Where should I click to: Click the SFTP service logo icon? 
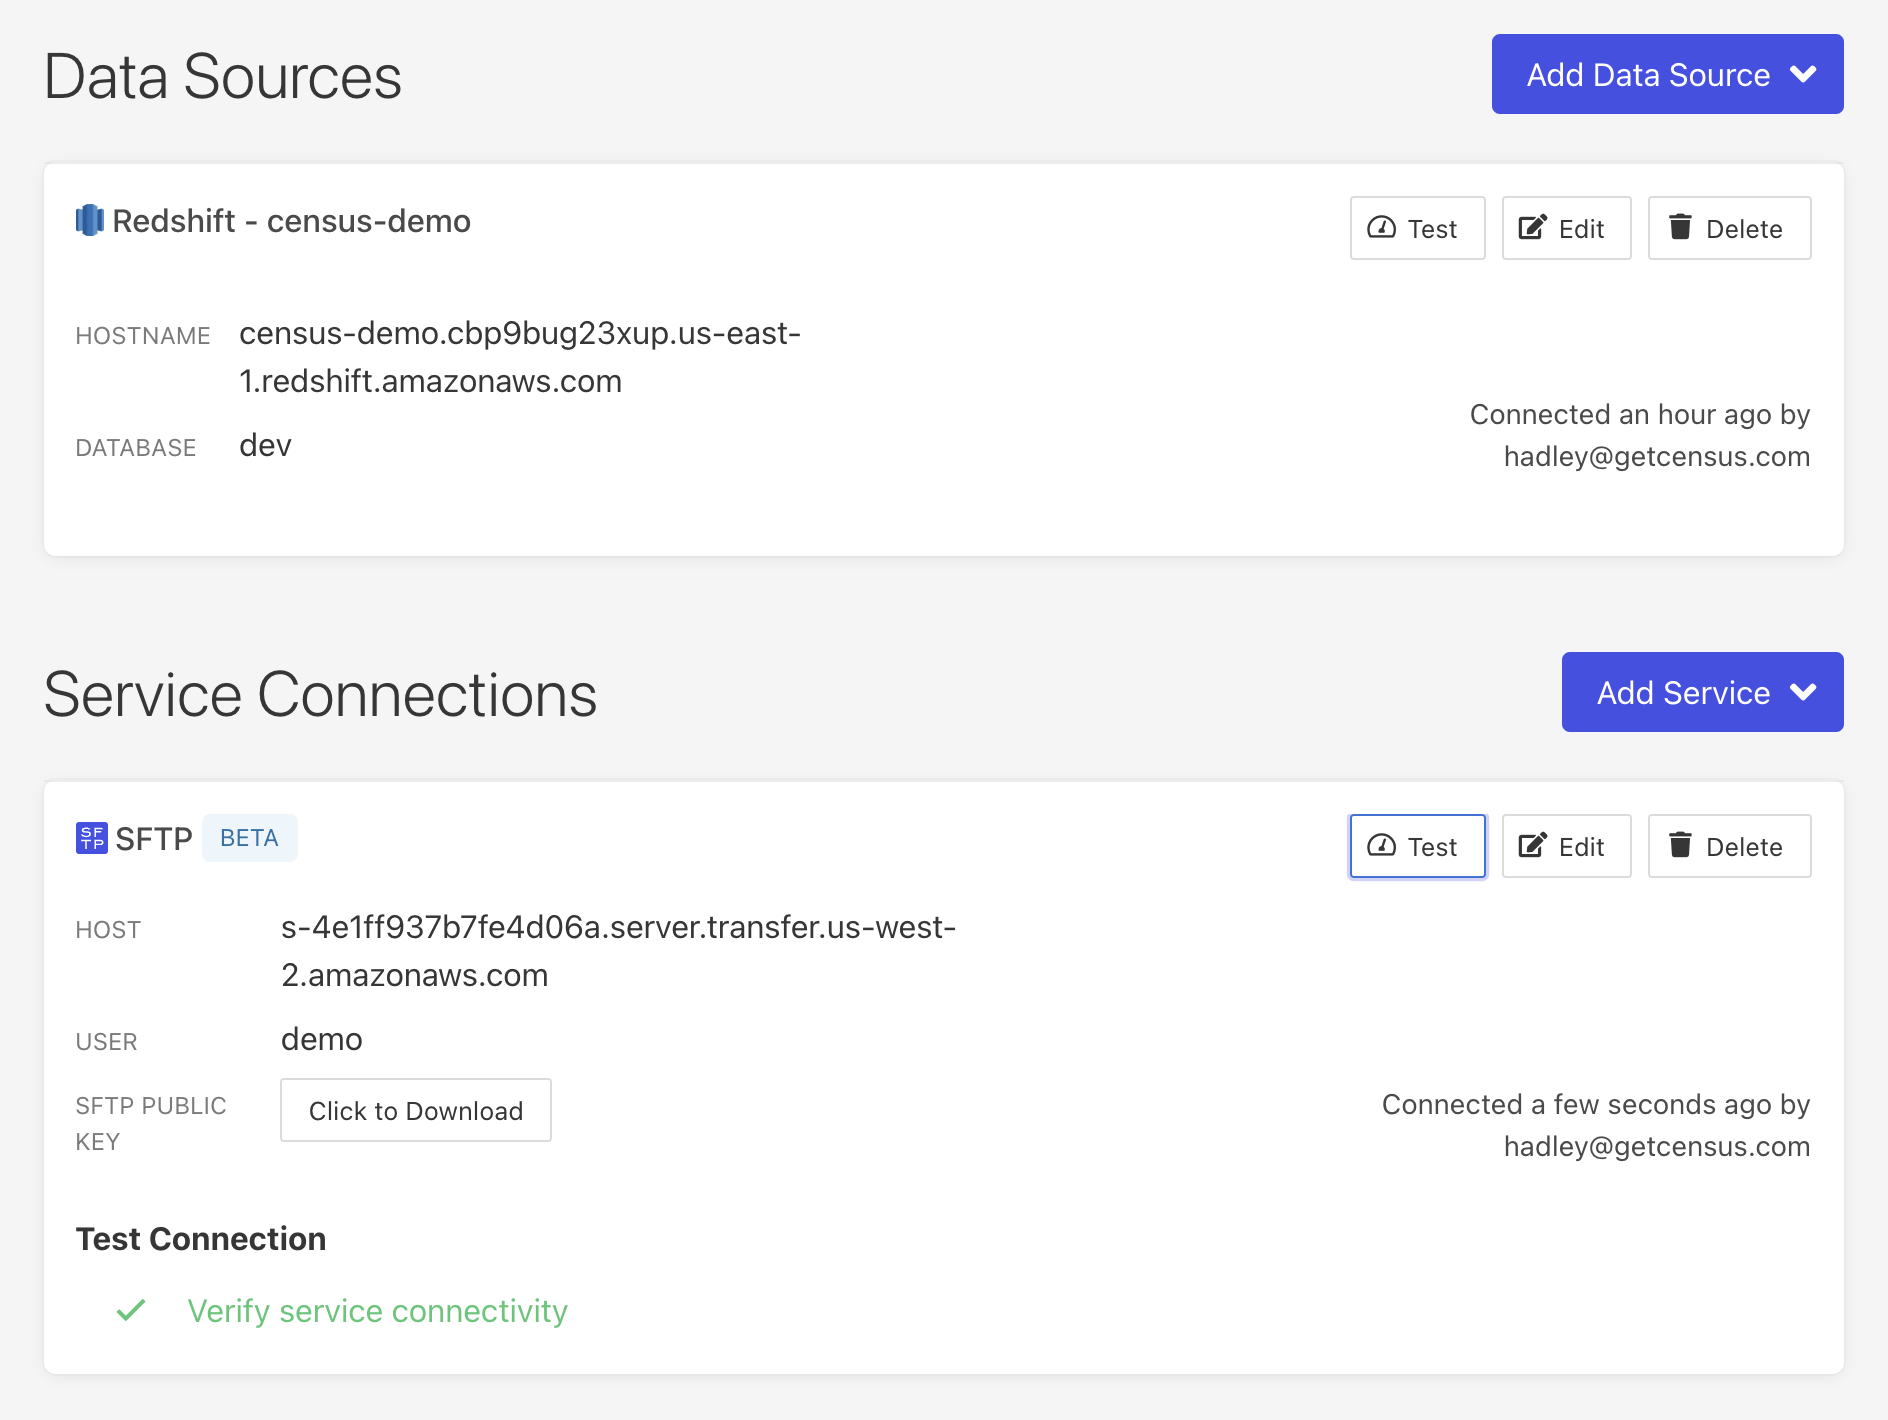(91, 838)
